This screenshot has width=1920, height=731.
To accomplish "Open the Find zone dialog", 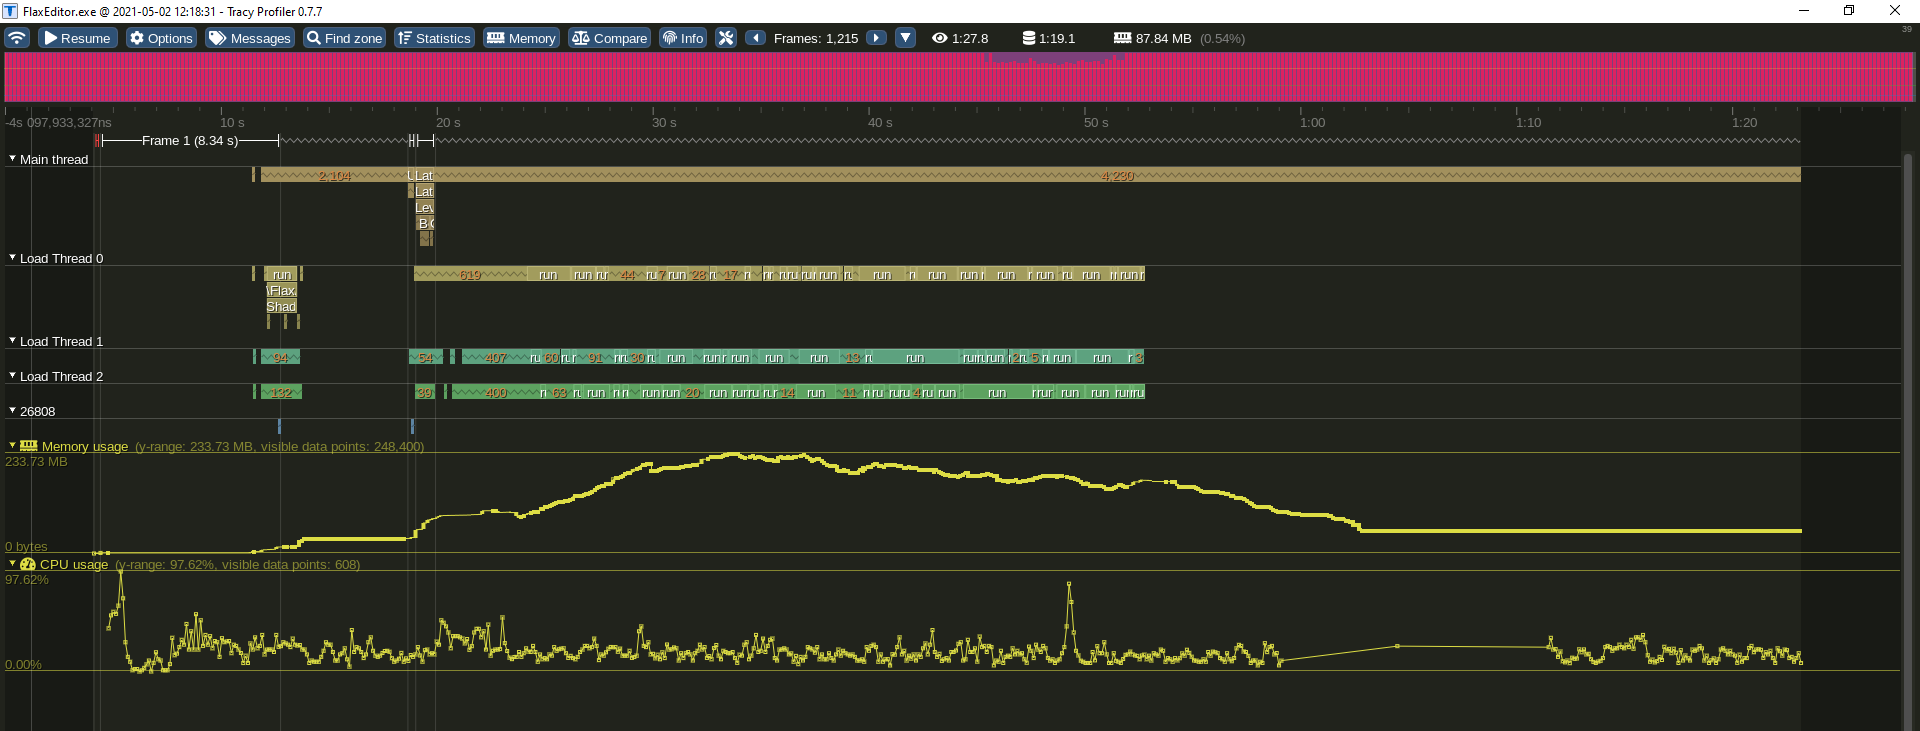I will 344,38.
